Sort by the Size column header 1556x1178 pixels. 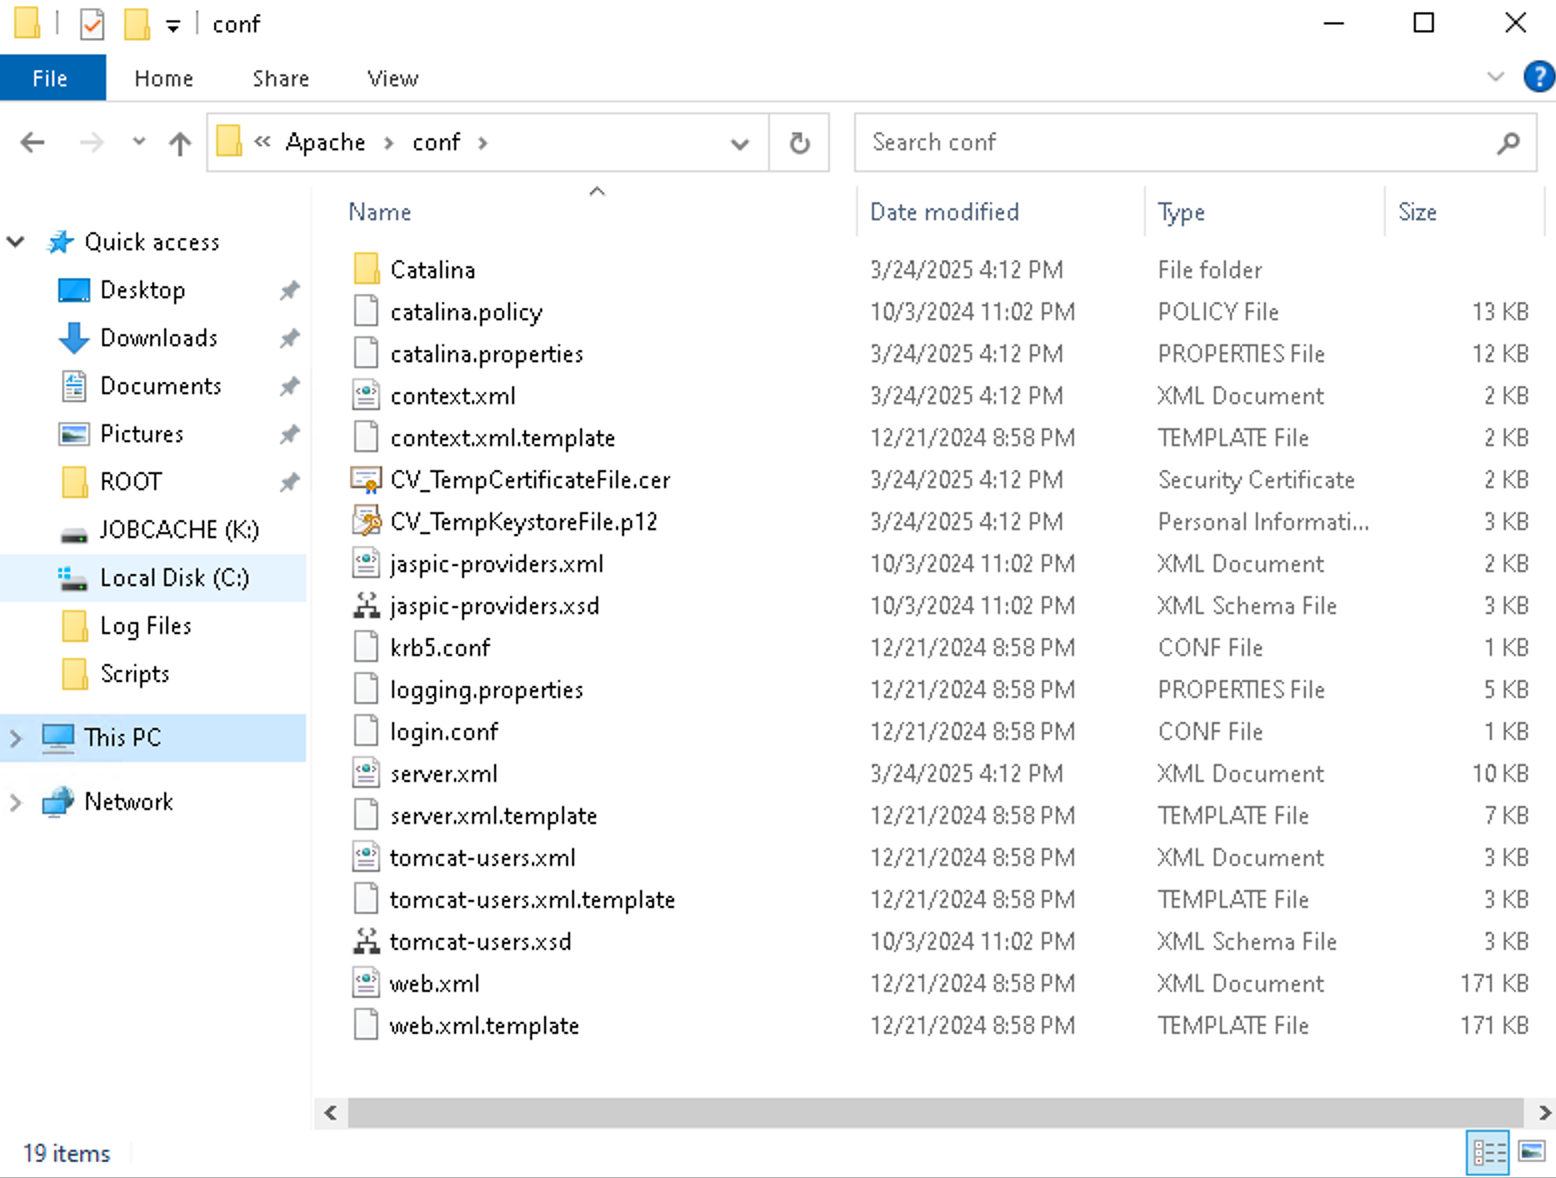1417,212
